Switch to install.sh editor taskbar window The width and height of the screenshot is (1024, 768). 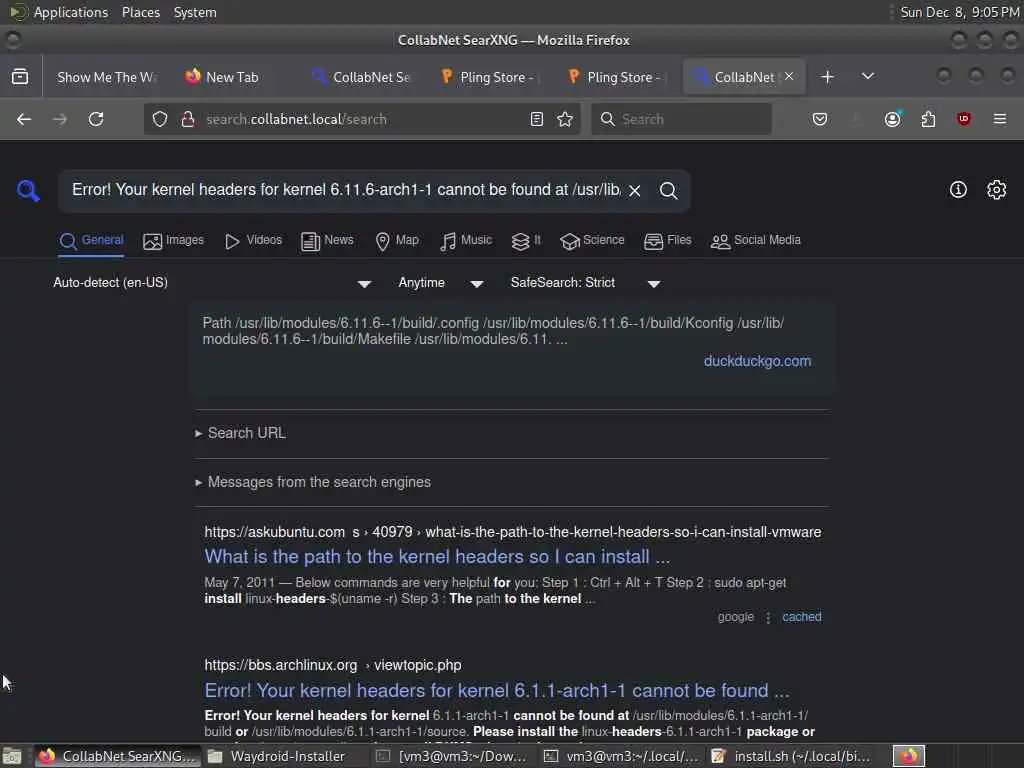pyautogui.click(x=792, y=756)
